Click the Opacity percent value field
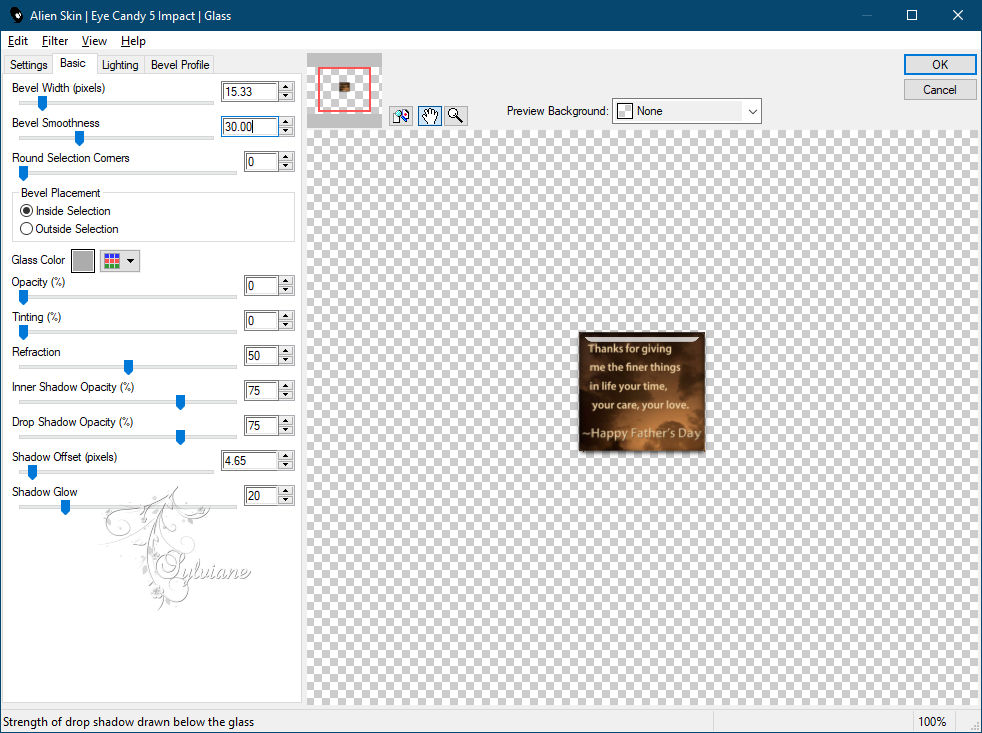This screenshot has height=733, width=982. (x=261, y=286)
